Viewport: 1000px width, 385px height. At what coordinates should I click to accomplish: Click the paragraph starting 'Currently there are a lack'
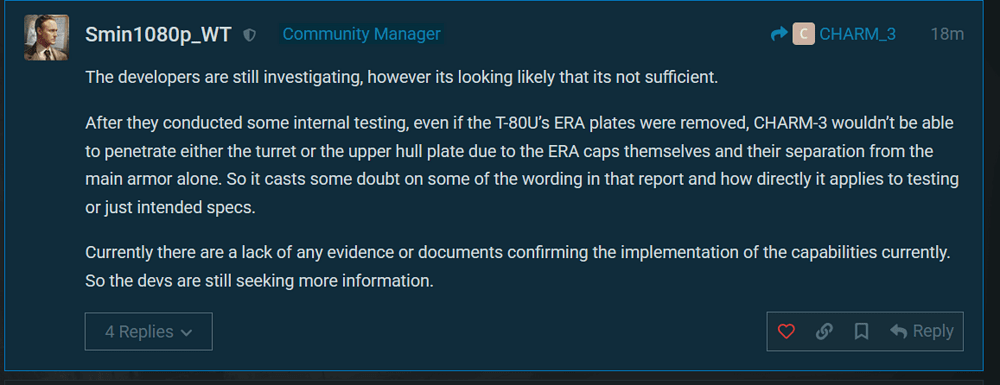click(518, 266)
